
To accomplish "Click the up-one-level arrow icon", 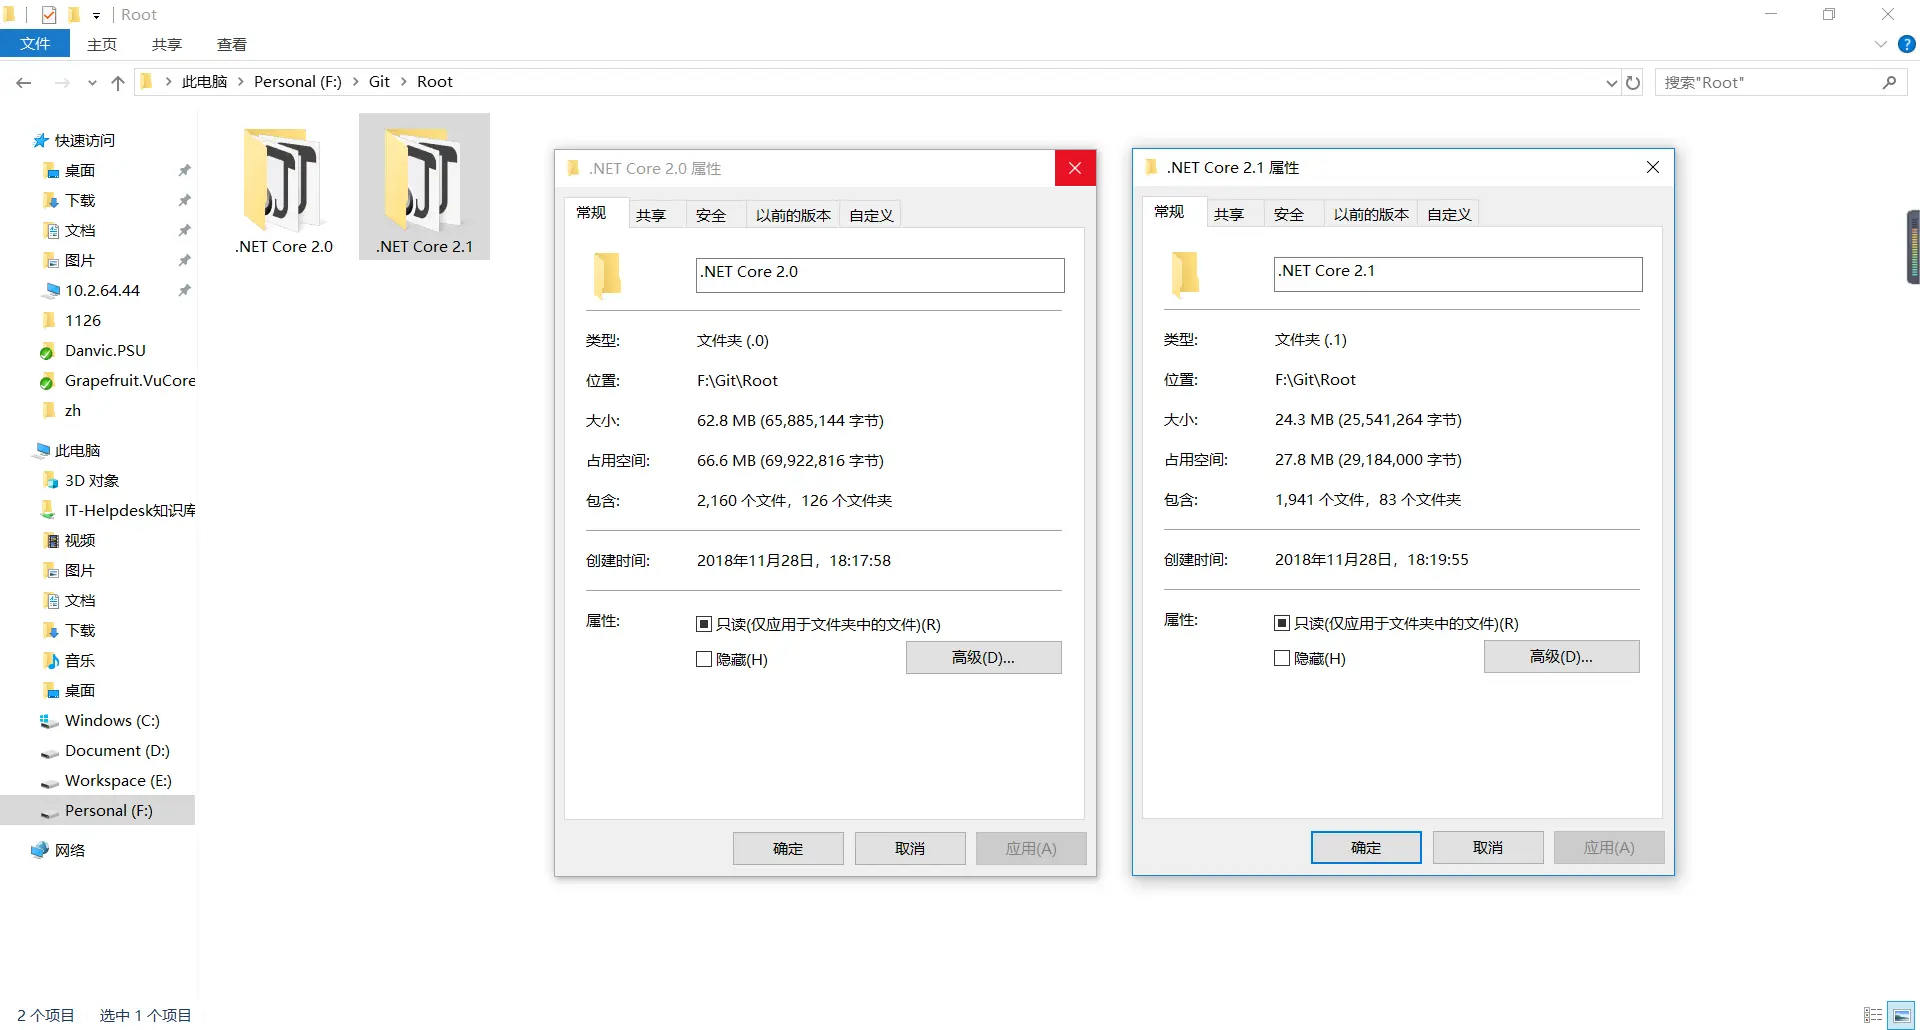I will click(117, 83).
